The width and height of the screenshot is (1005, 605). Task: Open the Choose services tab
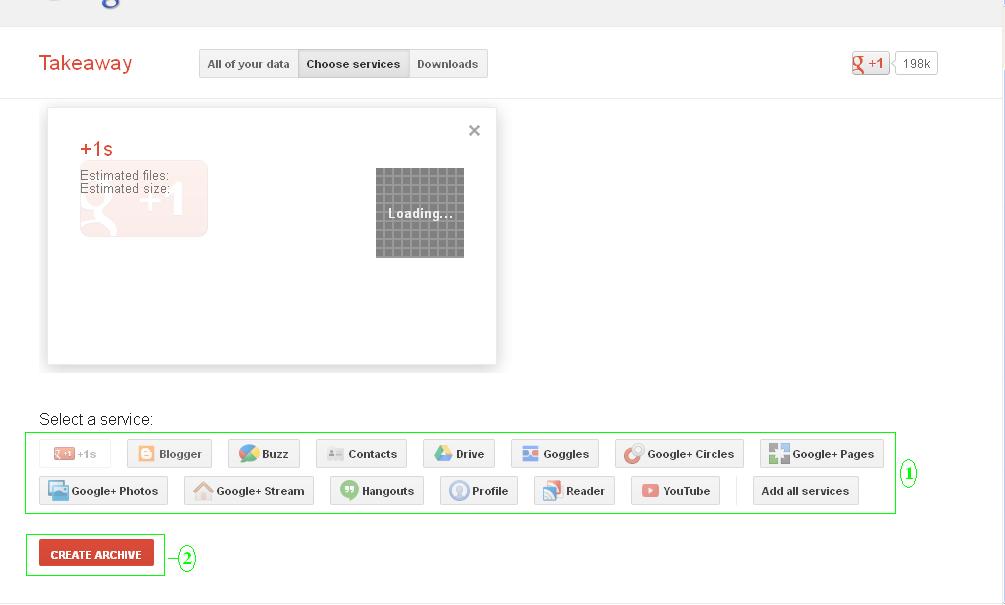354,64
